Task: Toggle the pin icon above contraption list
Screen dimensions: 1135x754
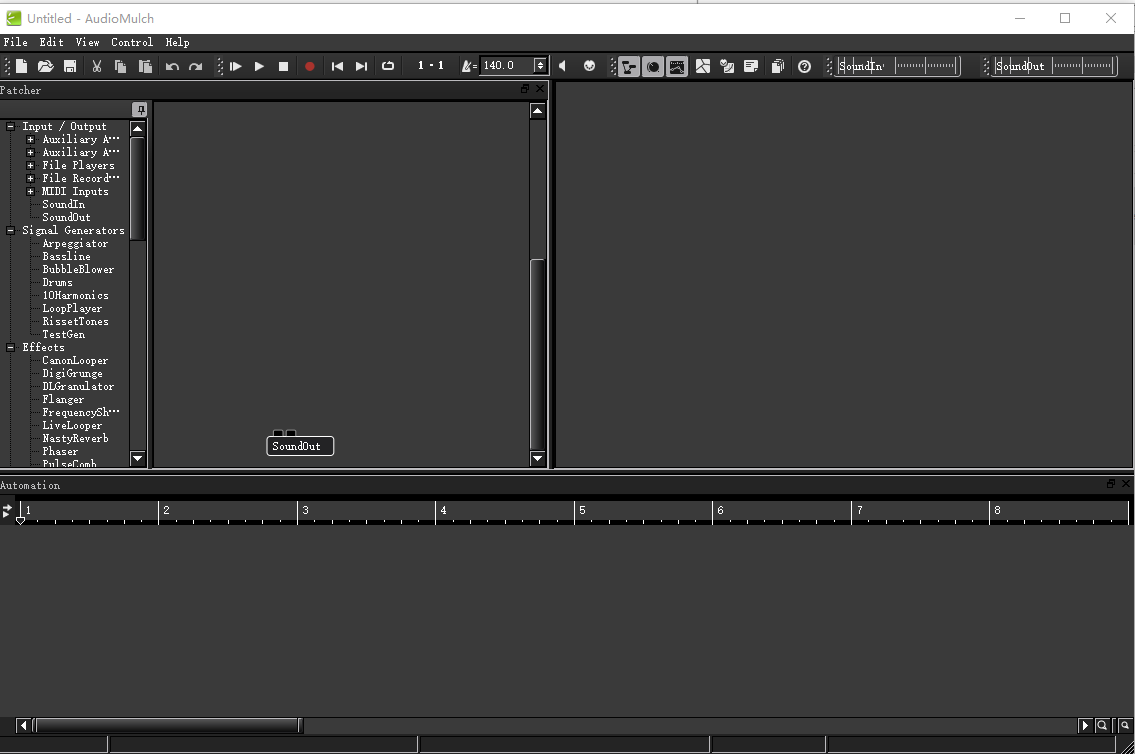Action: click(x=140, y=109)
